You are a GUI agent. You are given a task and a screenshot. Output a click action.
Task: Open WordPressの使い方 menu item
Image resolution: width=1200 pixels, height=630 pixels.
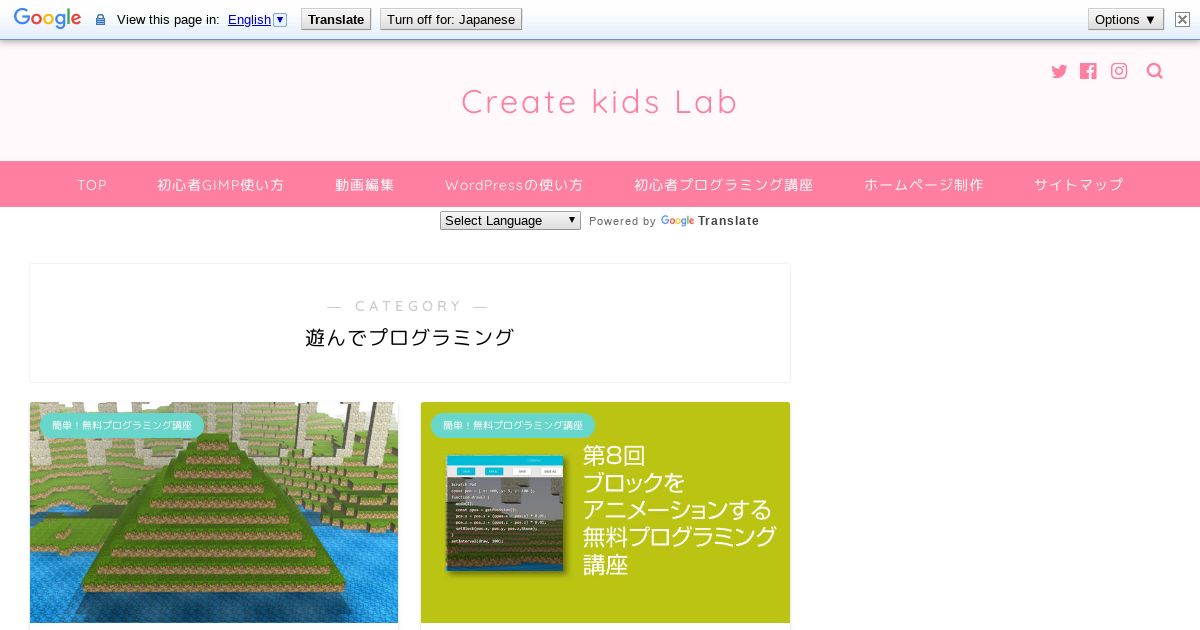[514, 185]
